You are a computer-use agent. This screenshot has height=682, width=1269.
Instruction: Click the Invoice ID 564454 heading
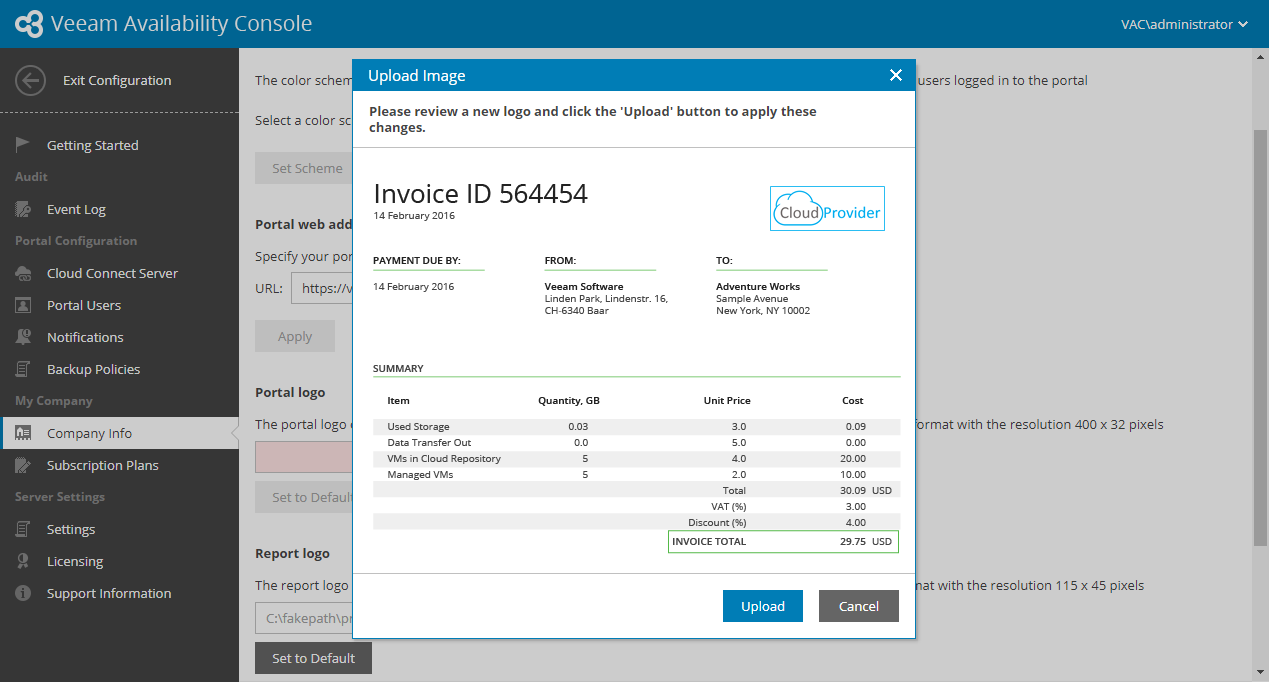point(481,193)
